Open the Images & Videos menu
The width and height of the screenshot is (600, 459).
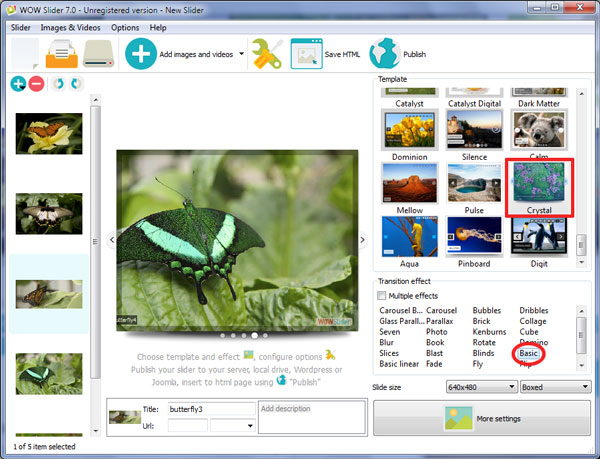tap(70, 28)
